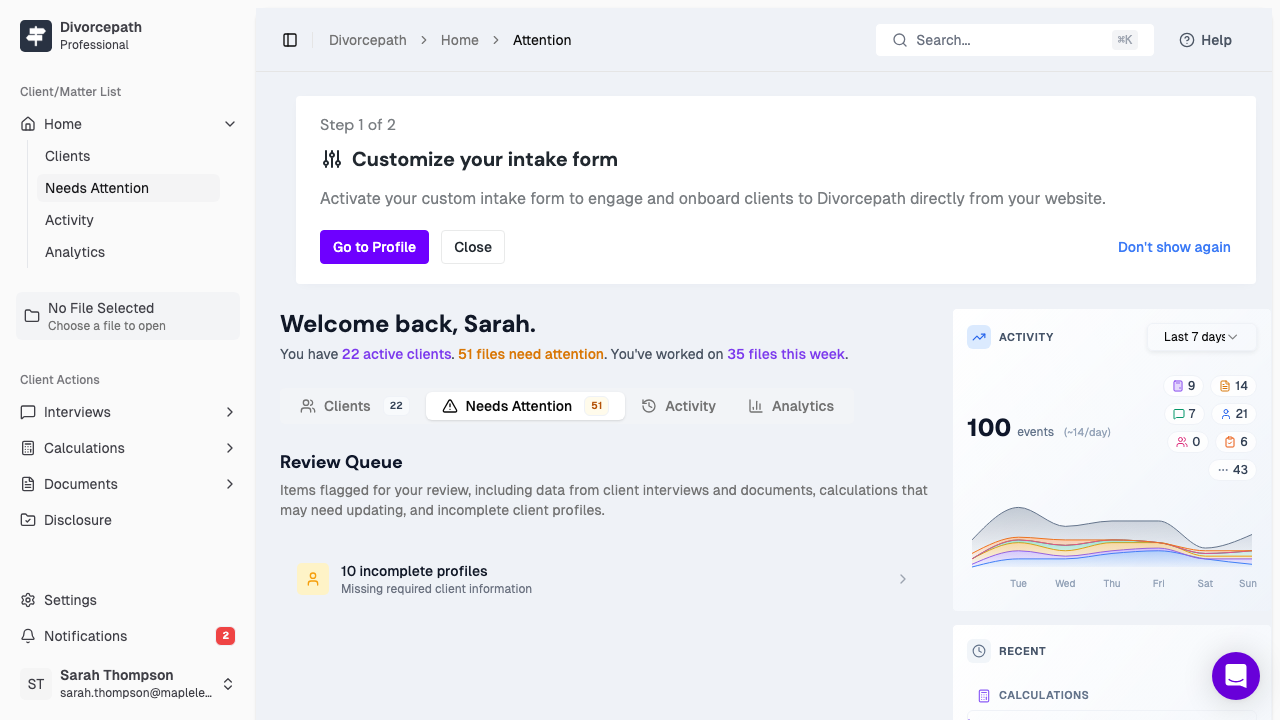This screenshot has height=720, width=1280.
Task: Select the pink people badge showing 0
Action: [x=1188, y=442]
